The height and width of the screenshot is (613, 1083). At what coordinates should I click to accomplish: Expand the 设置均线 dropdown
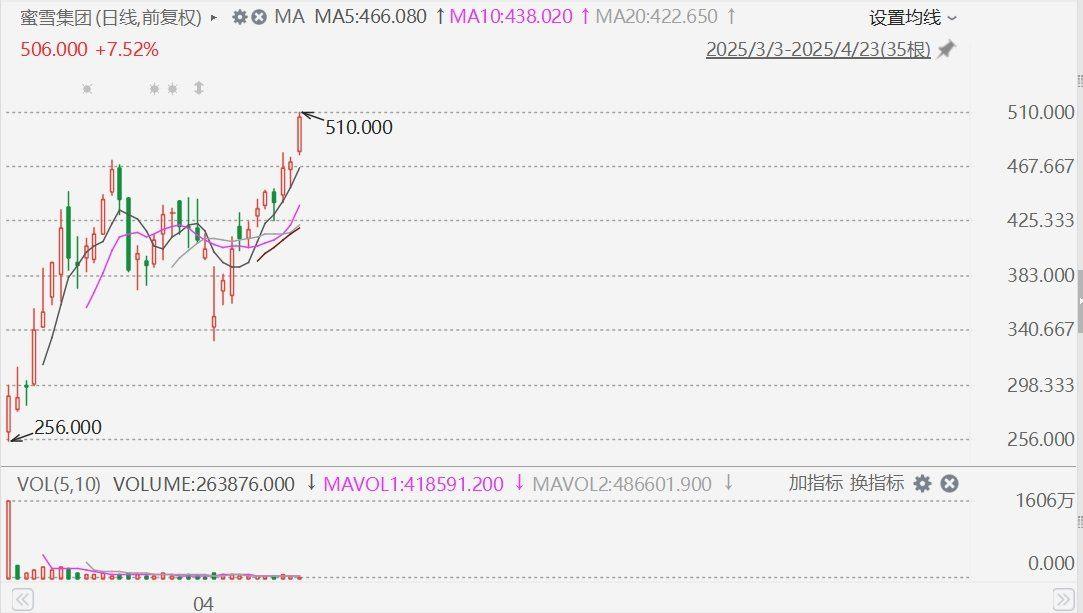pyautogui.click(x=912, y=18)
